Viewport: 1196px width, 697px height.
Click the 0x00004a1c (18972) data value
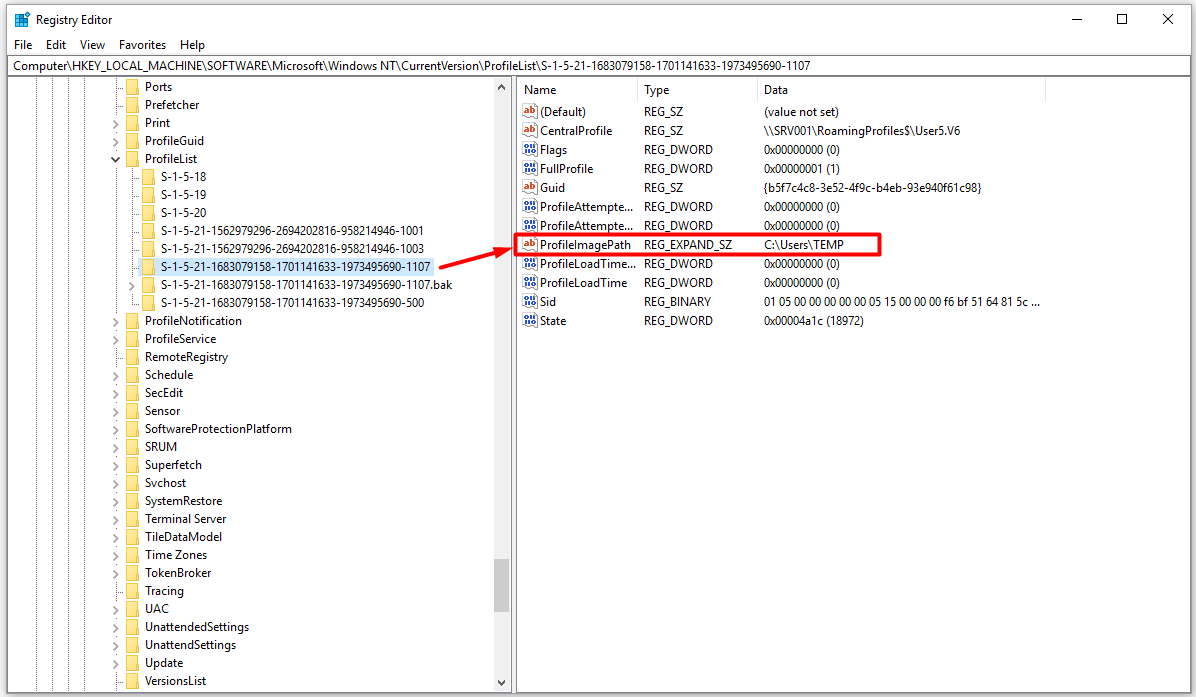(x=814, y=320)
